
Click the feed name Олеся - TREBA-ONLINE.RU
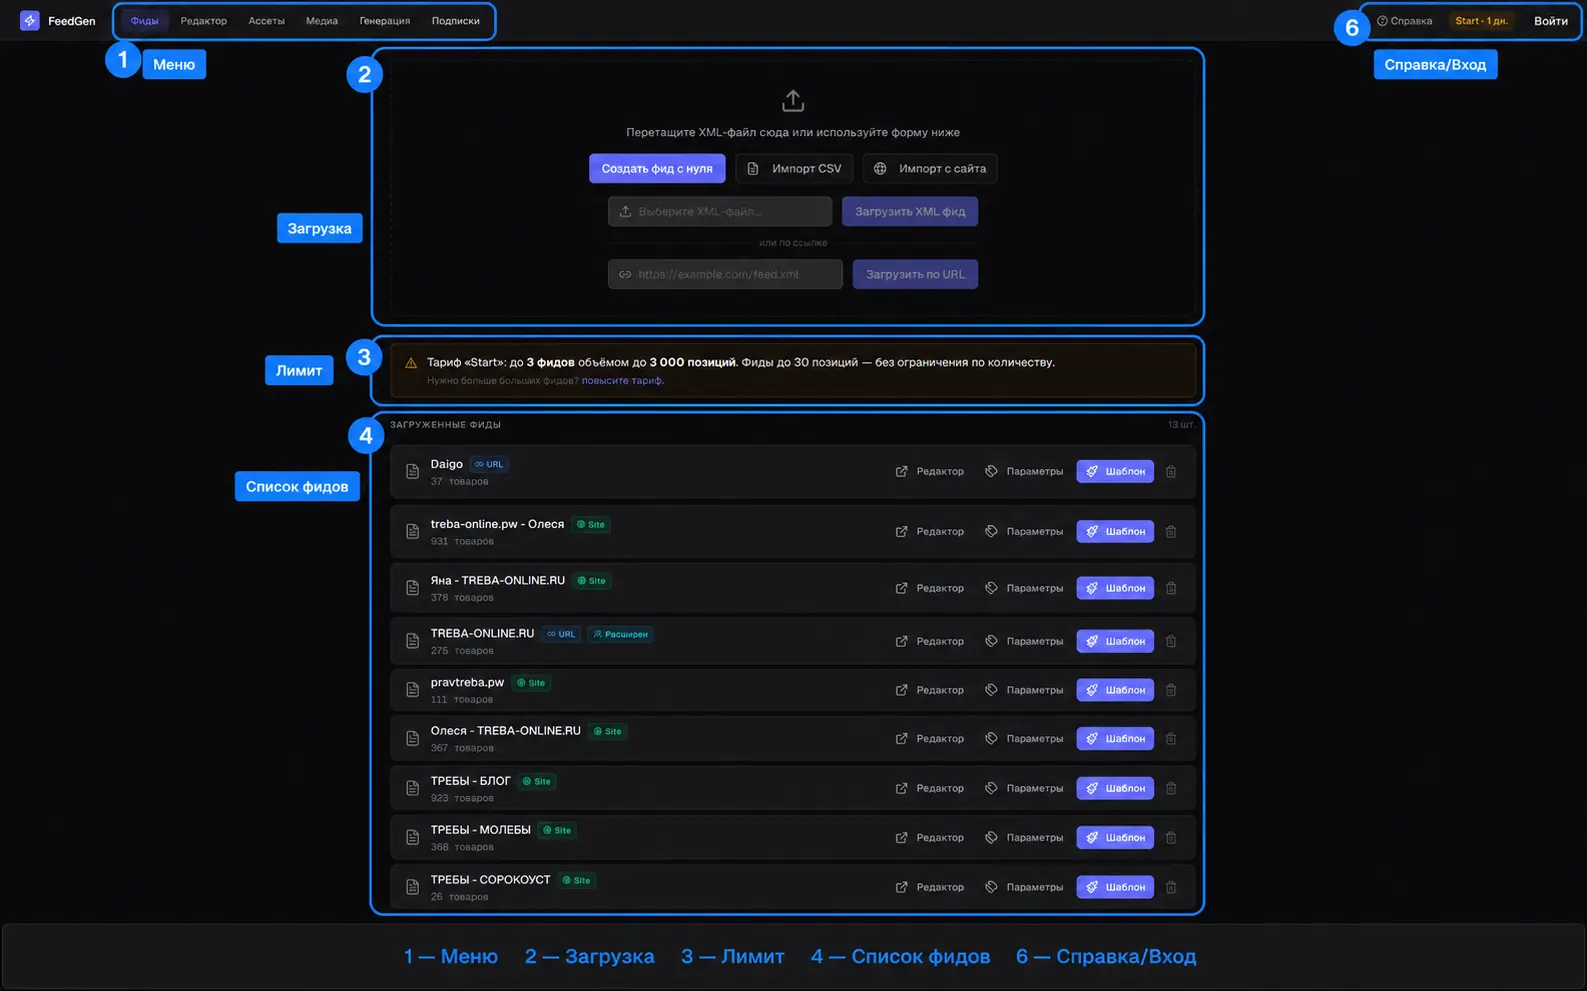[x=506, y=731]
